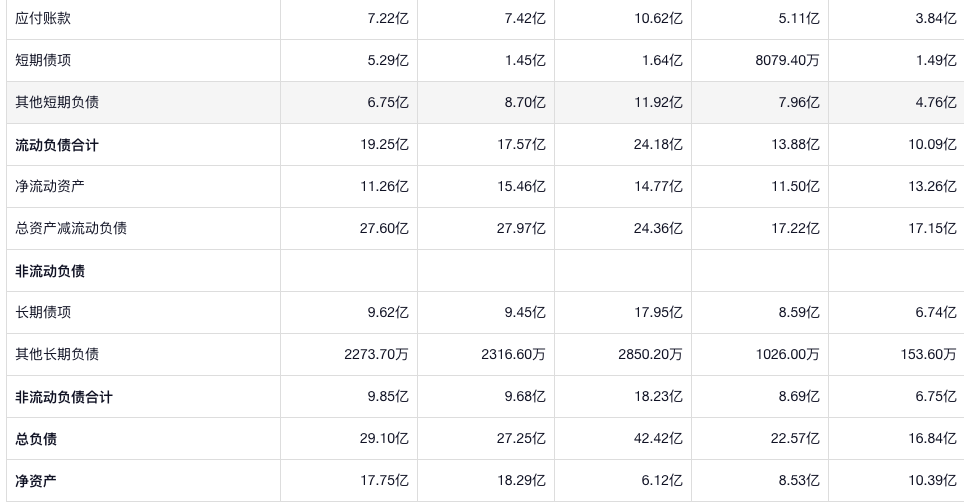Select the 净资产 row heading
The width and height of the screenshot is (964, 502).
tap(36, 481)
